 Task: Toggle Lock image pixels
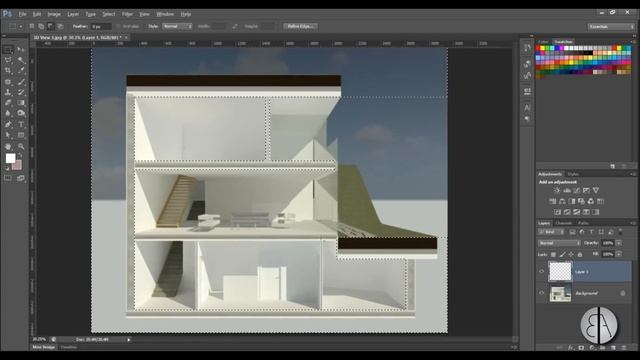point(562,254)
